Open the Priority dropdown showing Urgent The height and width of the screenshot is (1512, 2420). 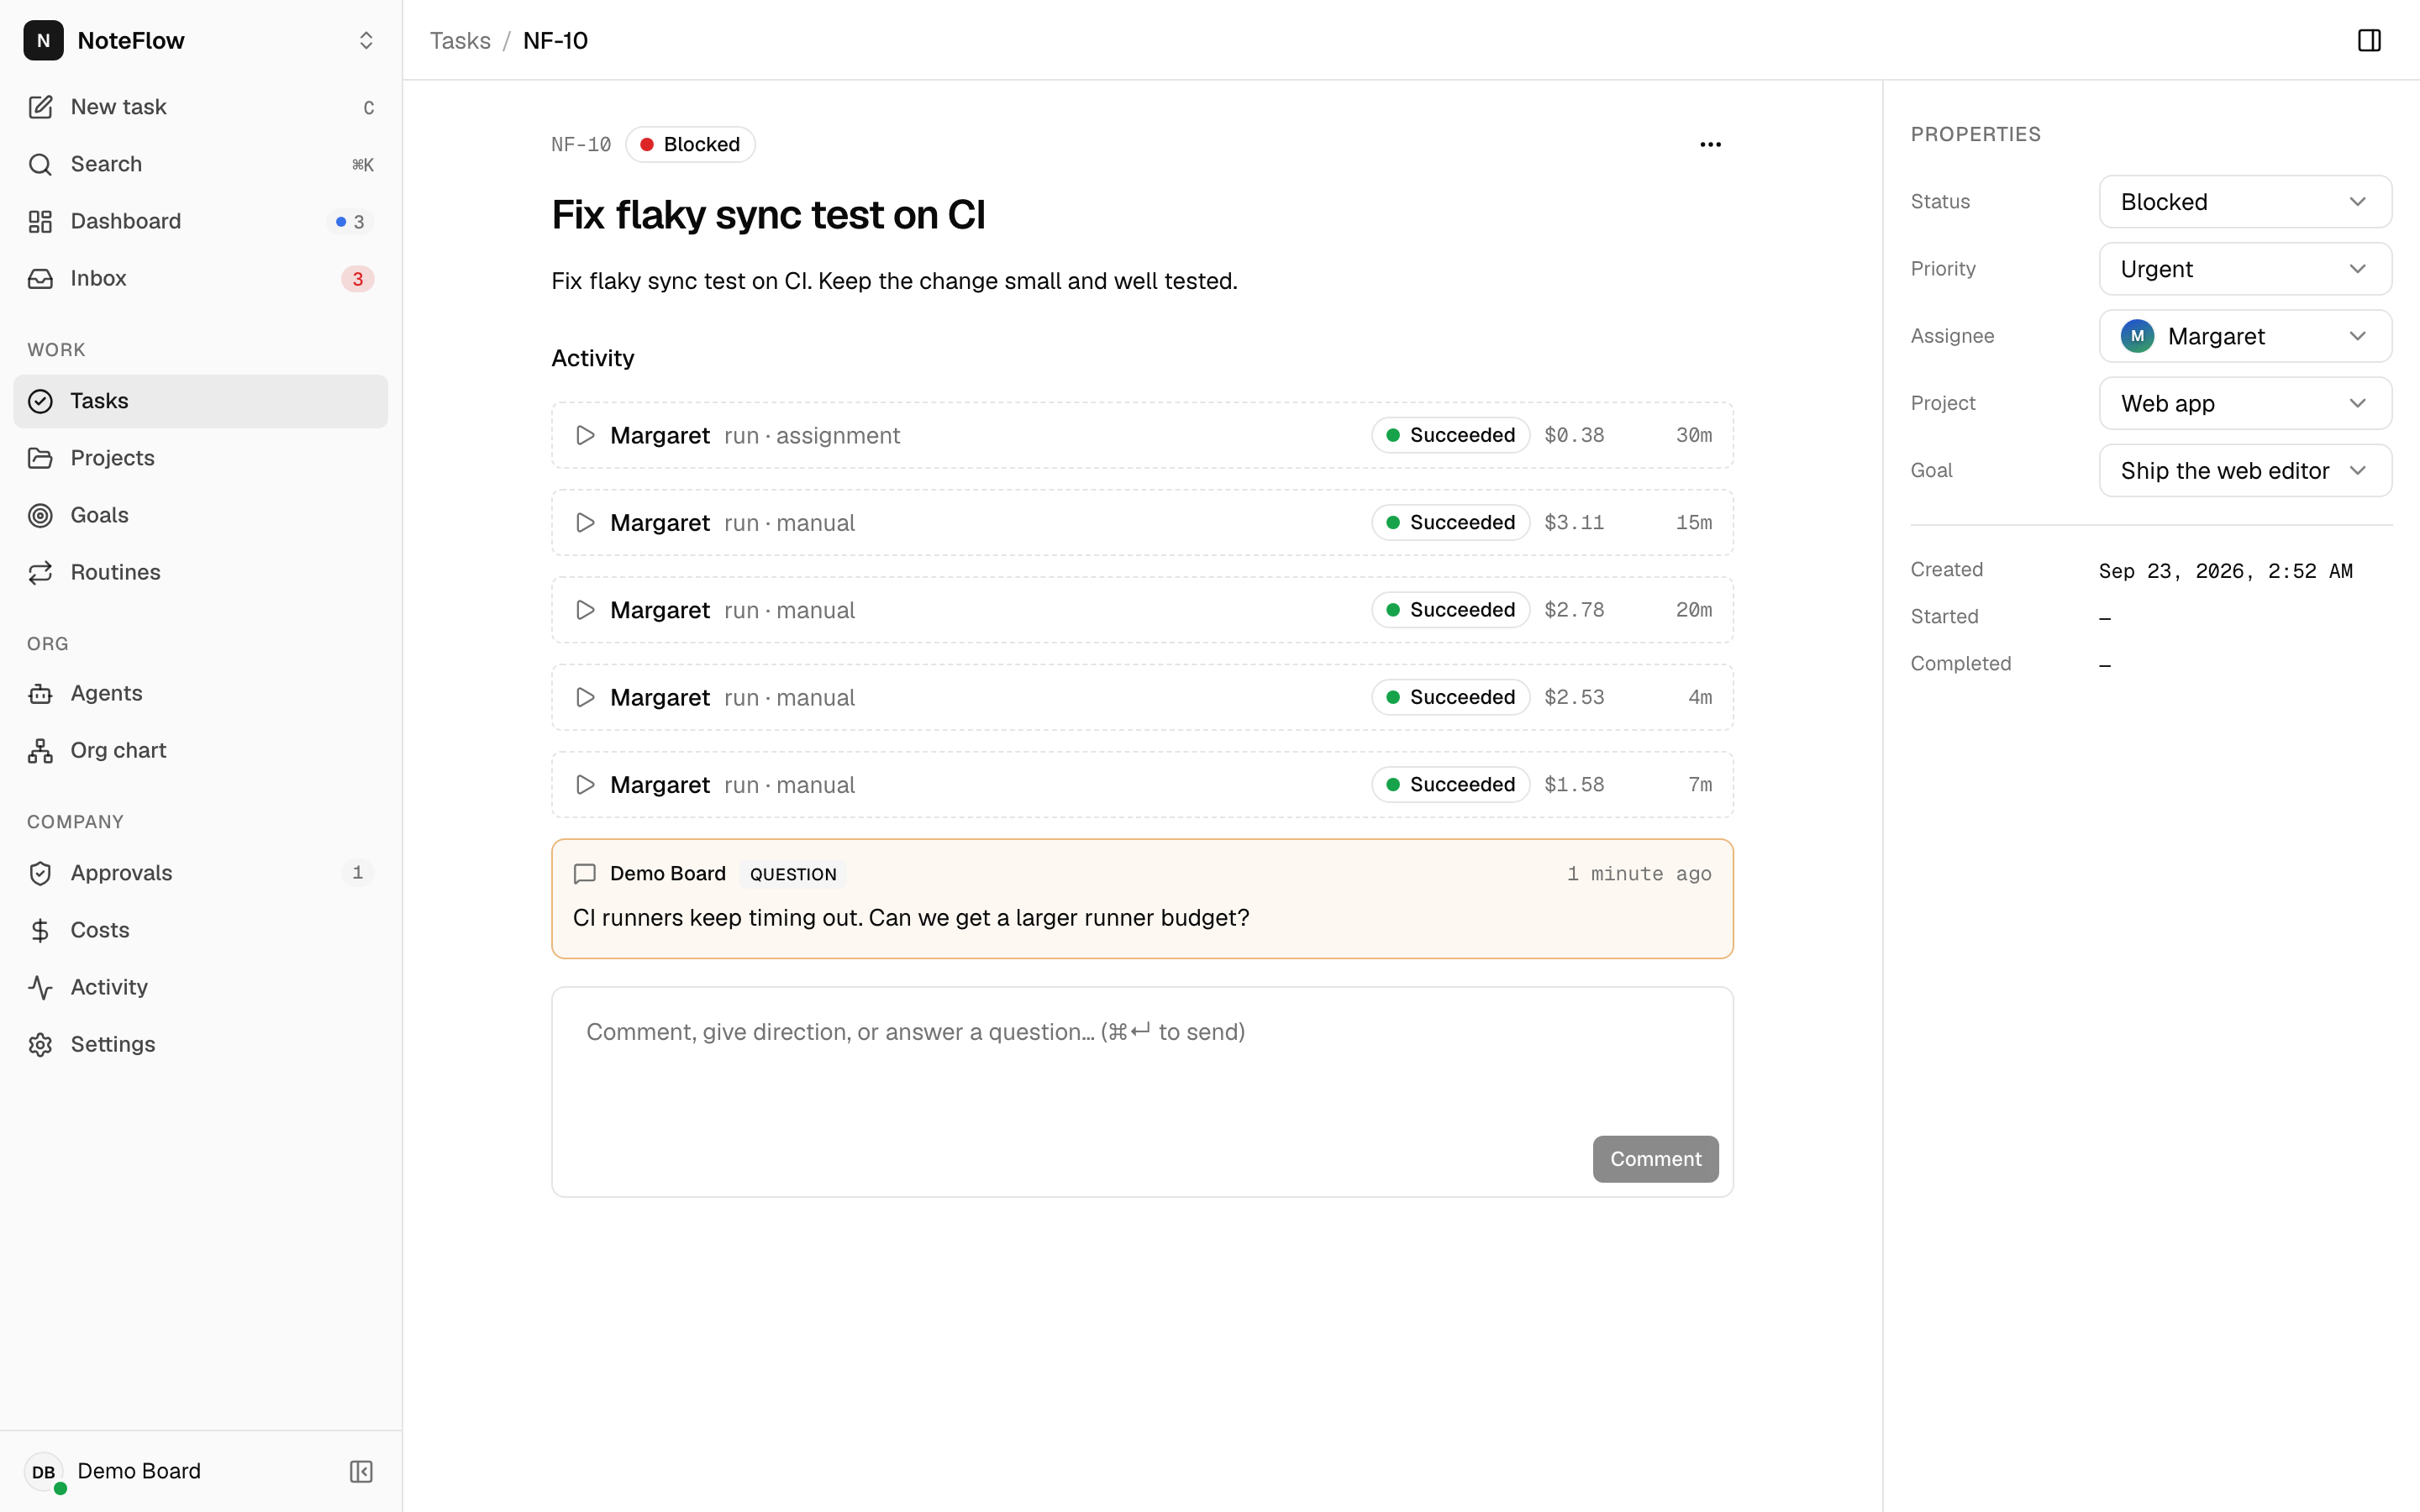coord(2245,269)
